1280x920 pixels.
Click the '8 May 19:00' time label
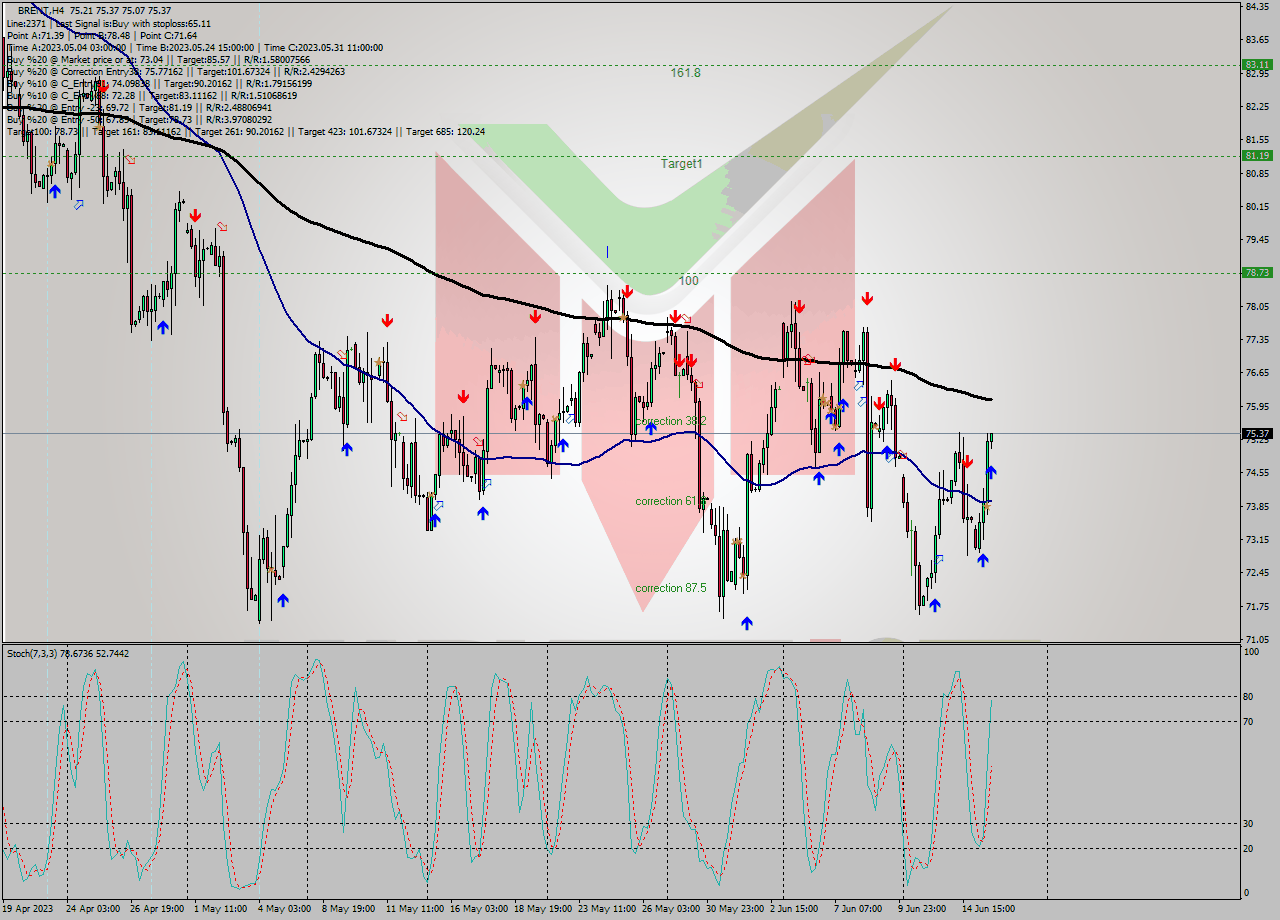coord(348,909)
